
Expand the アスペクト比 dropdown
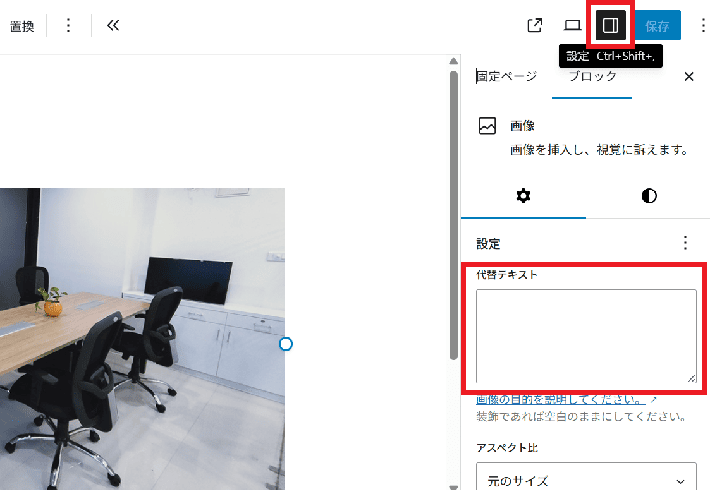point(586,478)
